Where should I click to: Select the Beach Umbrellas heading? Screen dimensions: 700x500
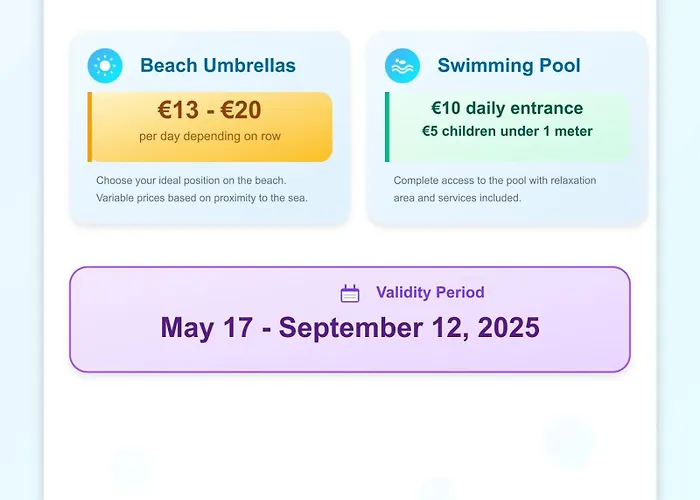pyautogui.click(x=218, y=66)
